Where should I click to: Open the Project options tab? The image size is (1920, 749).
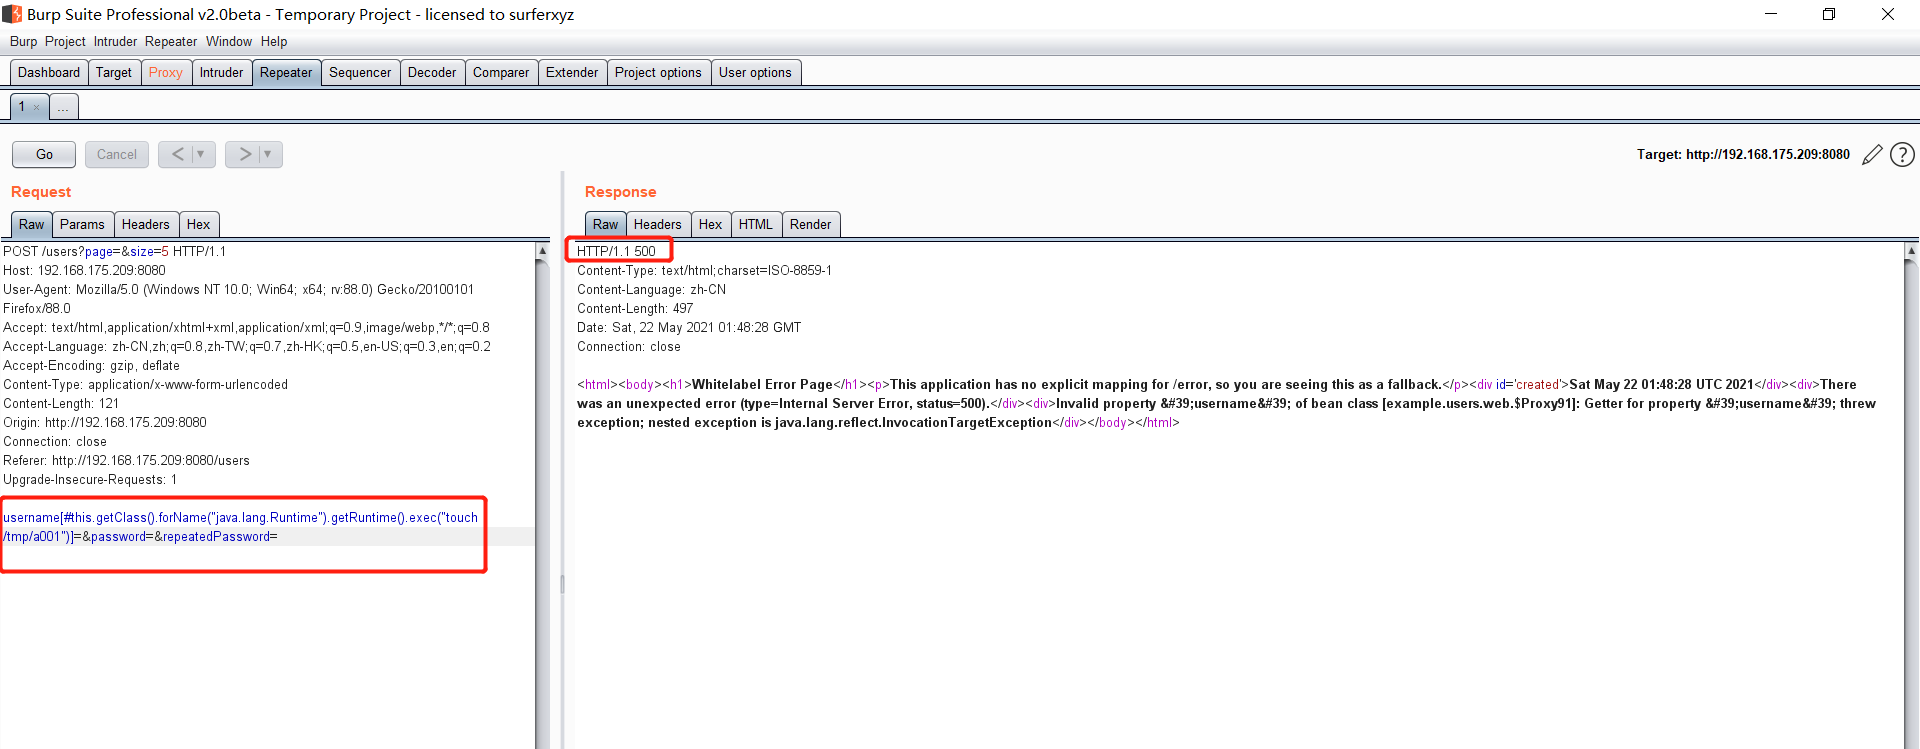point(658,72)
